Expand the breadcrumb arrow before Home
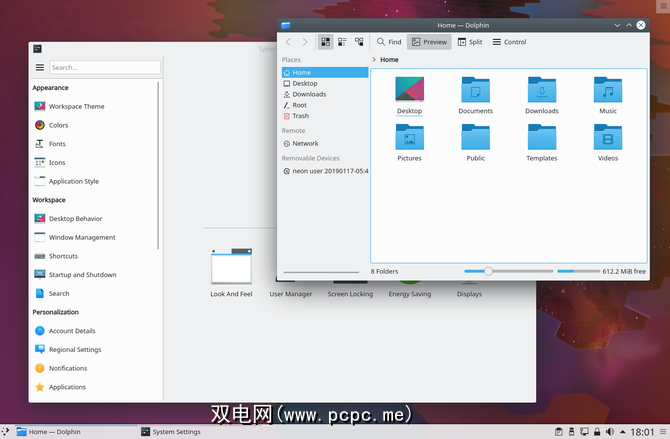The width and height of the screenshot is (670, 439). pyautogui.click(x=374, y=60)
